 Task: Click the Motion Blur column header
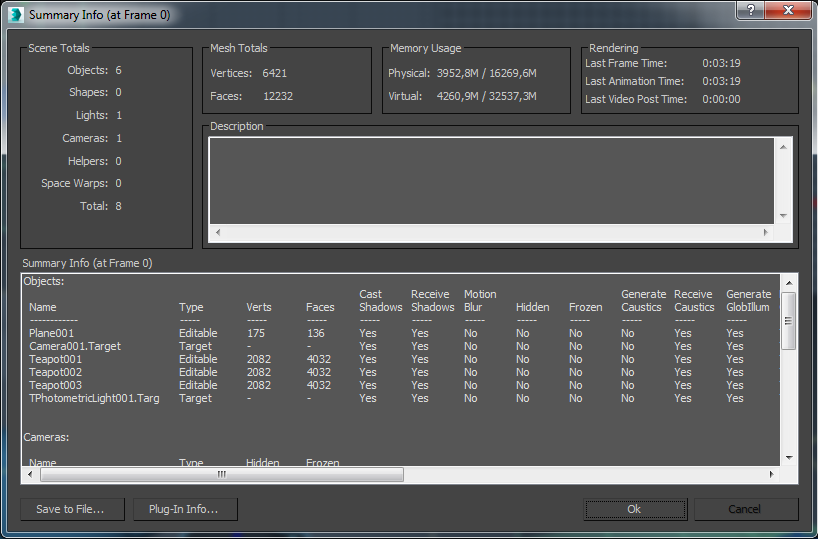pyautogui.click(x=480, y=301)
